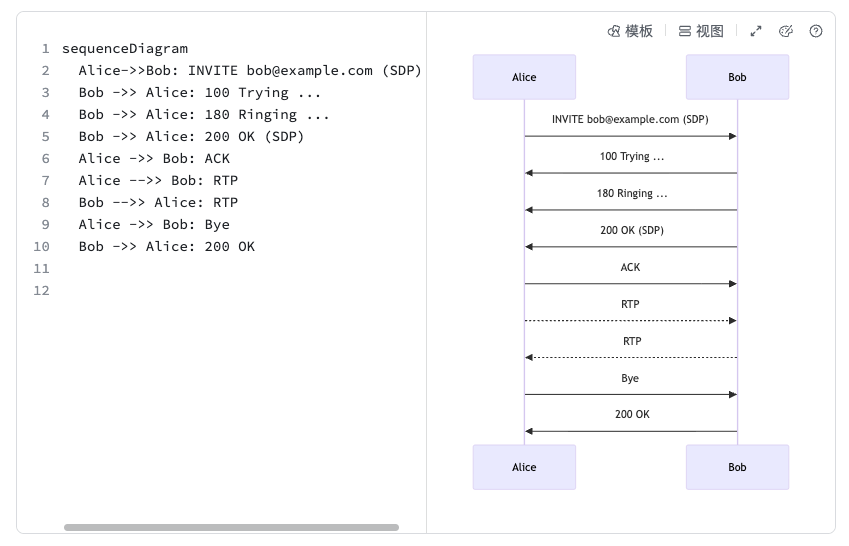Place cursor on the 'Alice ->> Bob: Bye' line
The image size is (849, 546).
point(154,224)
